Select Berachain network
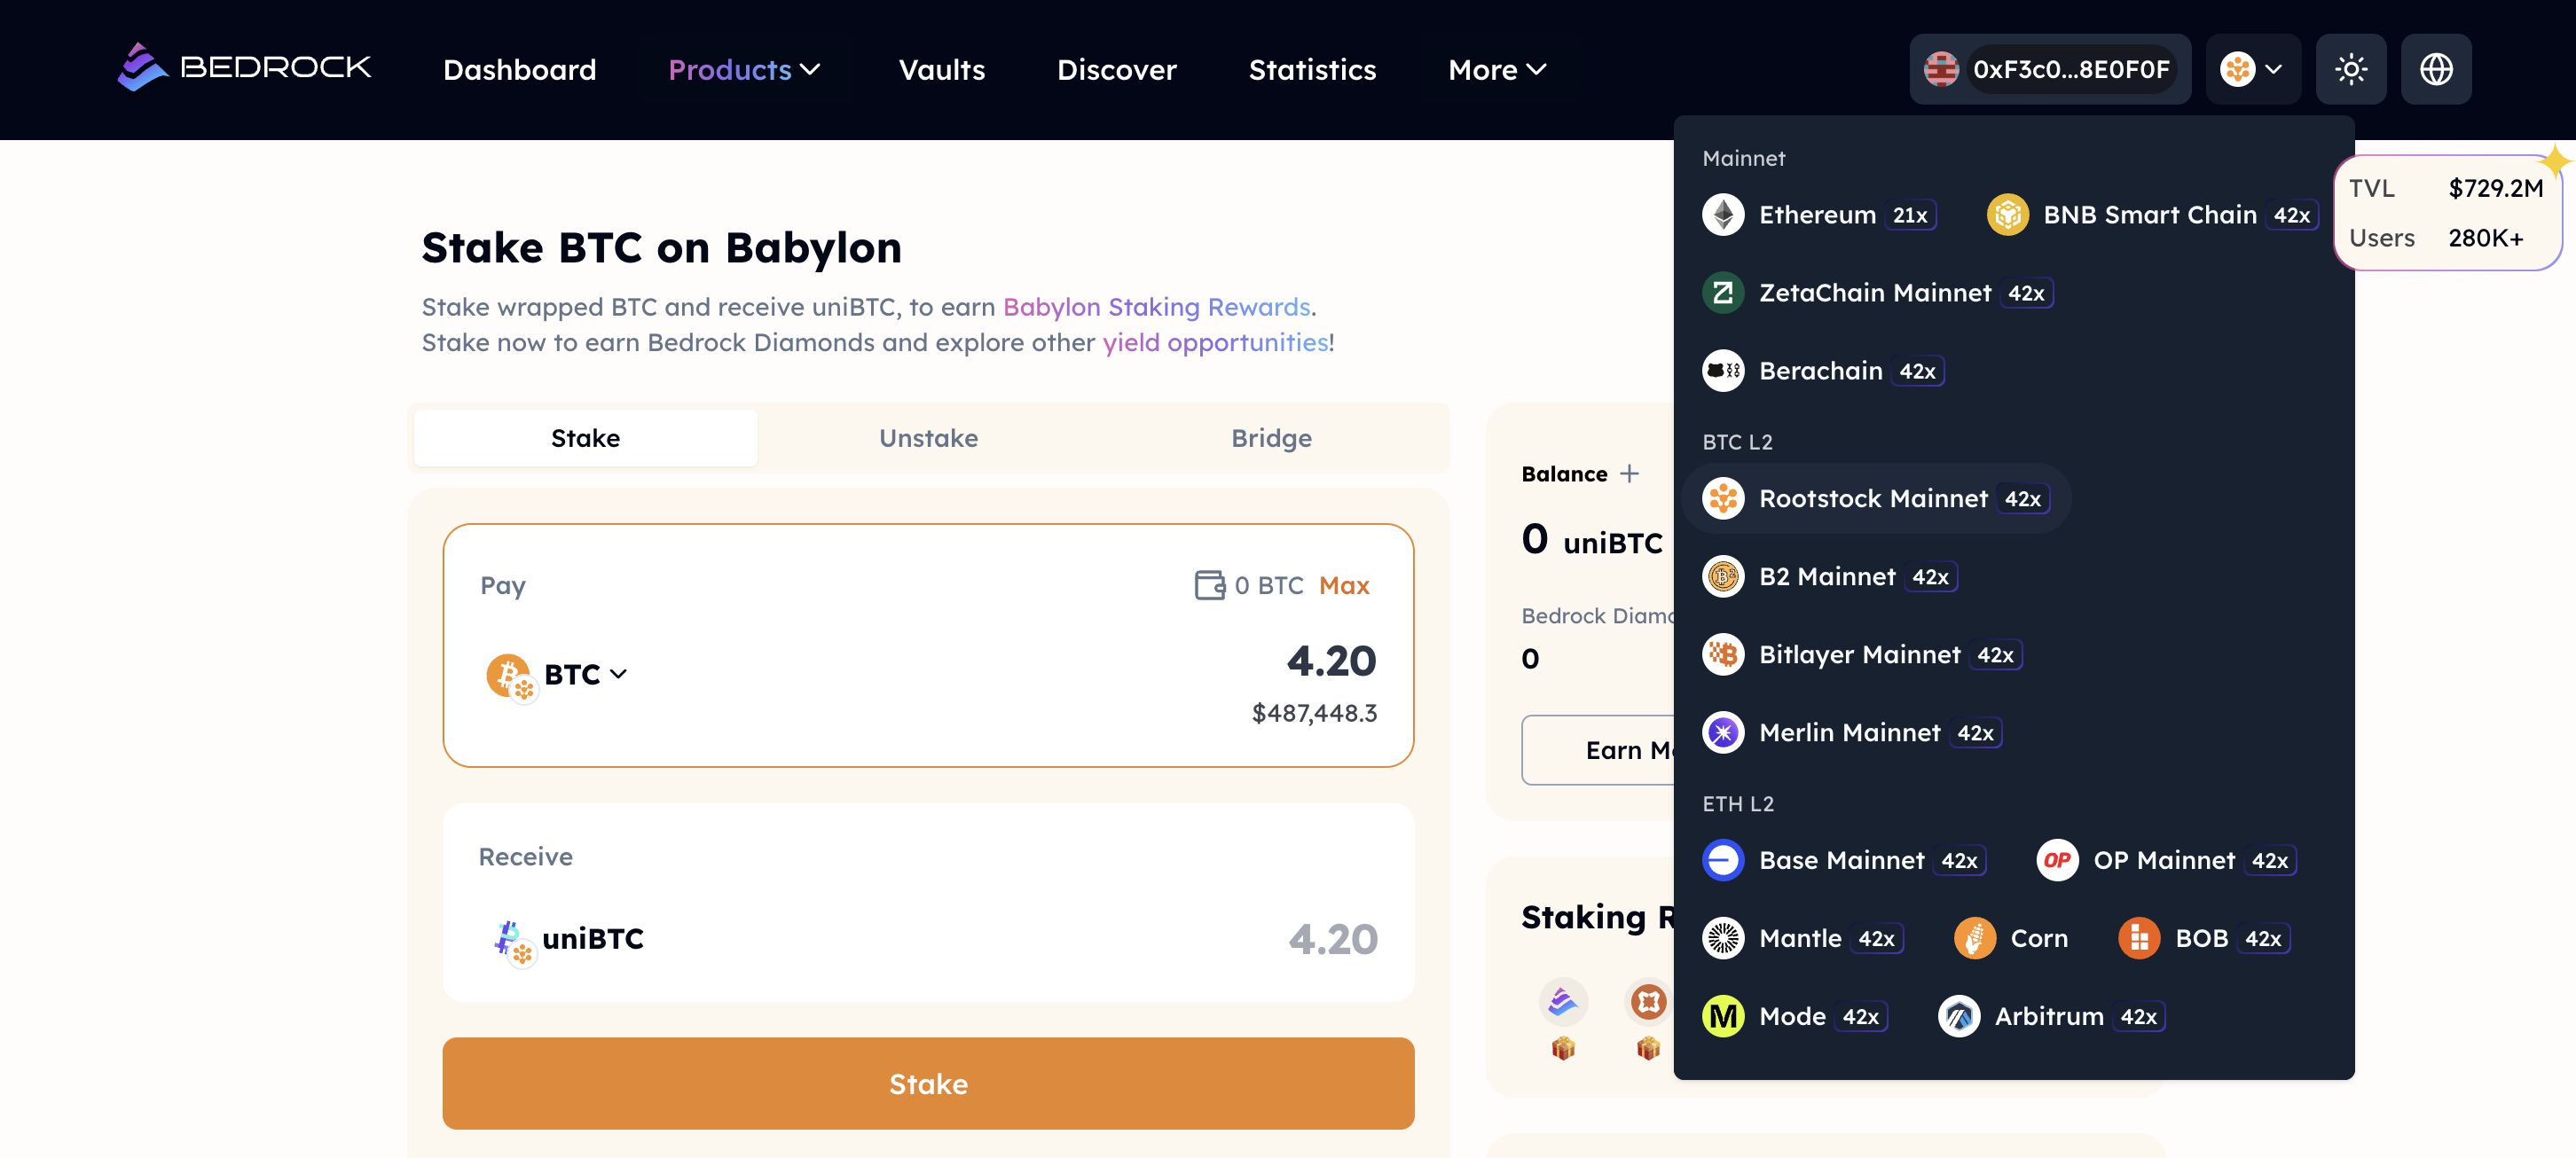Image resolution: width=2576 pixels, height=1158 pixels. 1820,371
